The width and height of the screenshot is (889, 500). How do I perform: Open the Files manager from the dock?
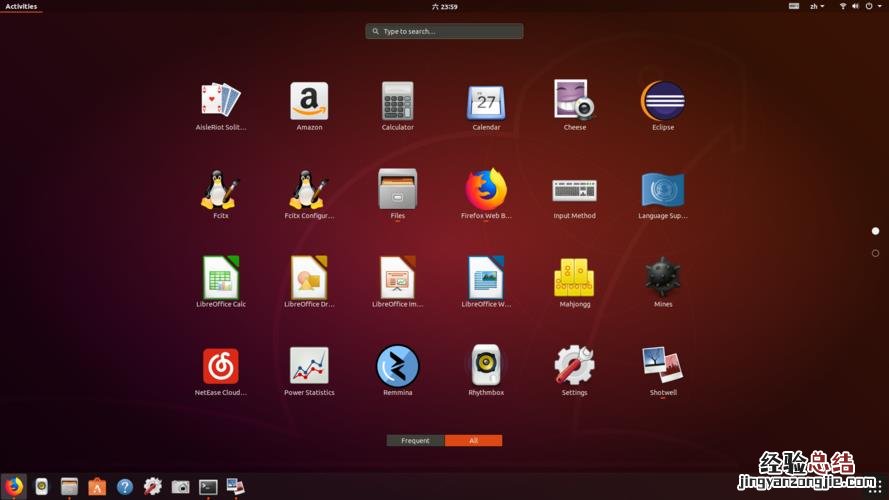[69, 486]
